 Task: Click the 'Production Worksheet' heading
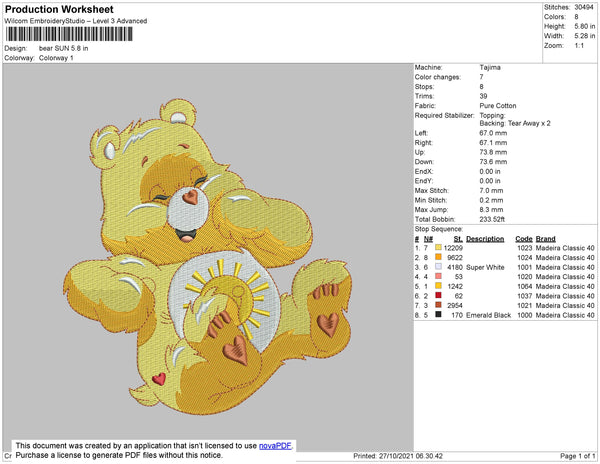coord(59,10)
